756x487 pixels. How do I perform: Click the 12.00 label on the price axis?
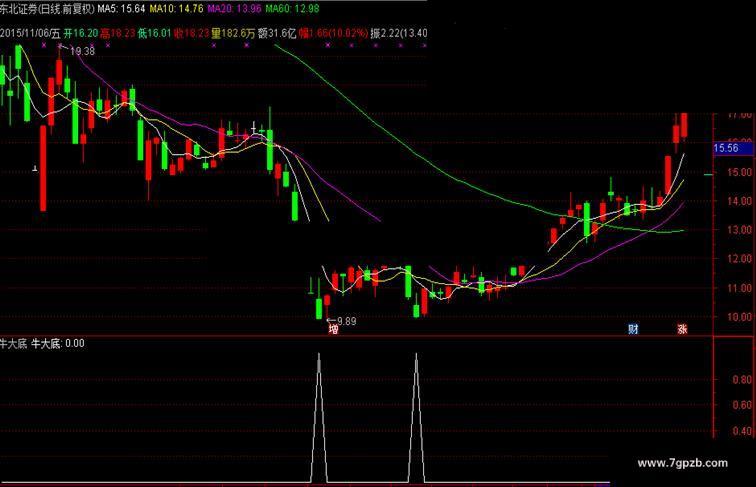739,259
